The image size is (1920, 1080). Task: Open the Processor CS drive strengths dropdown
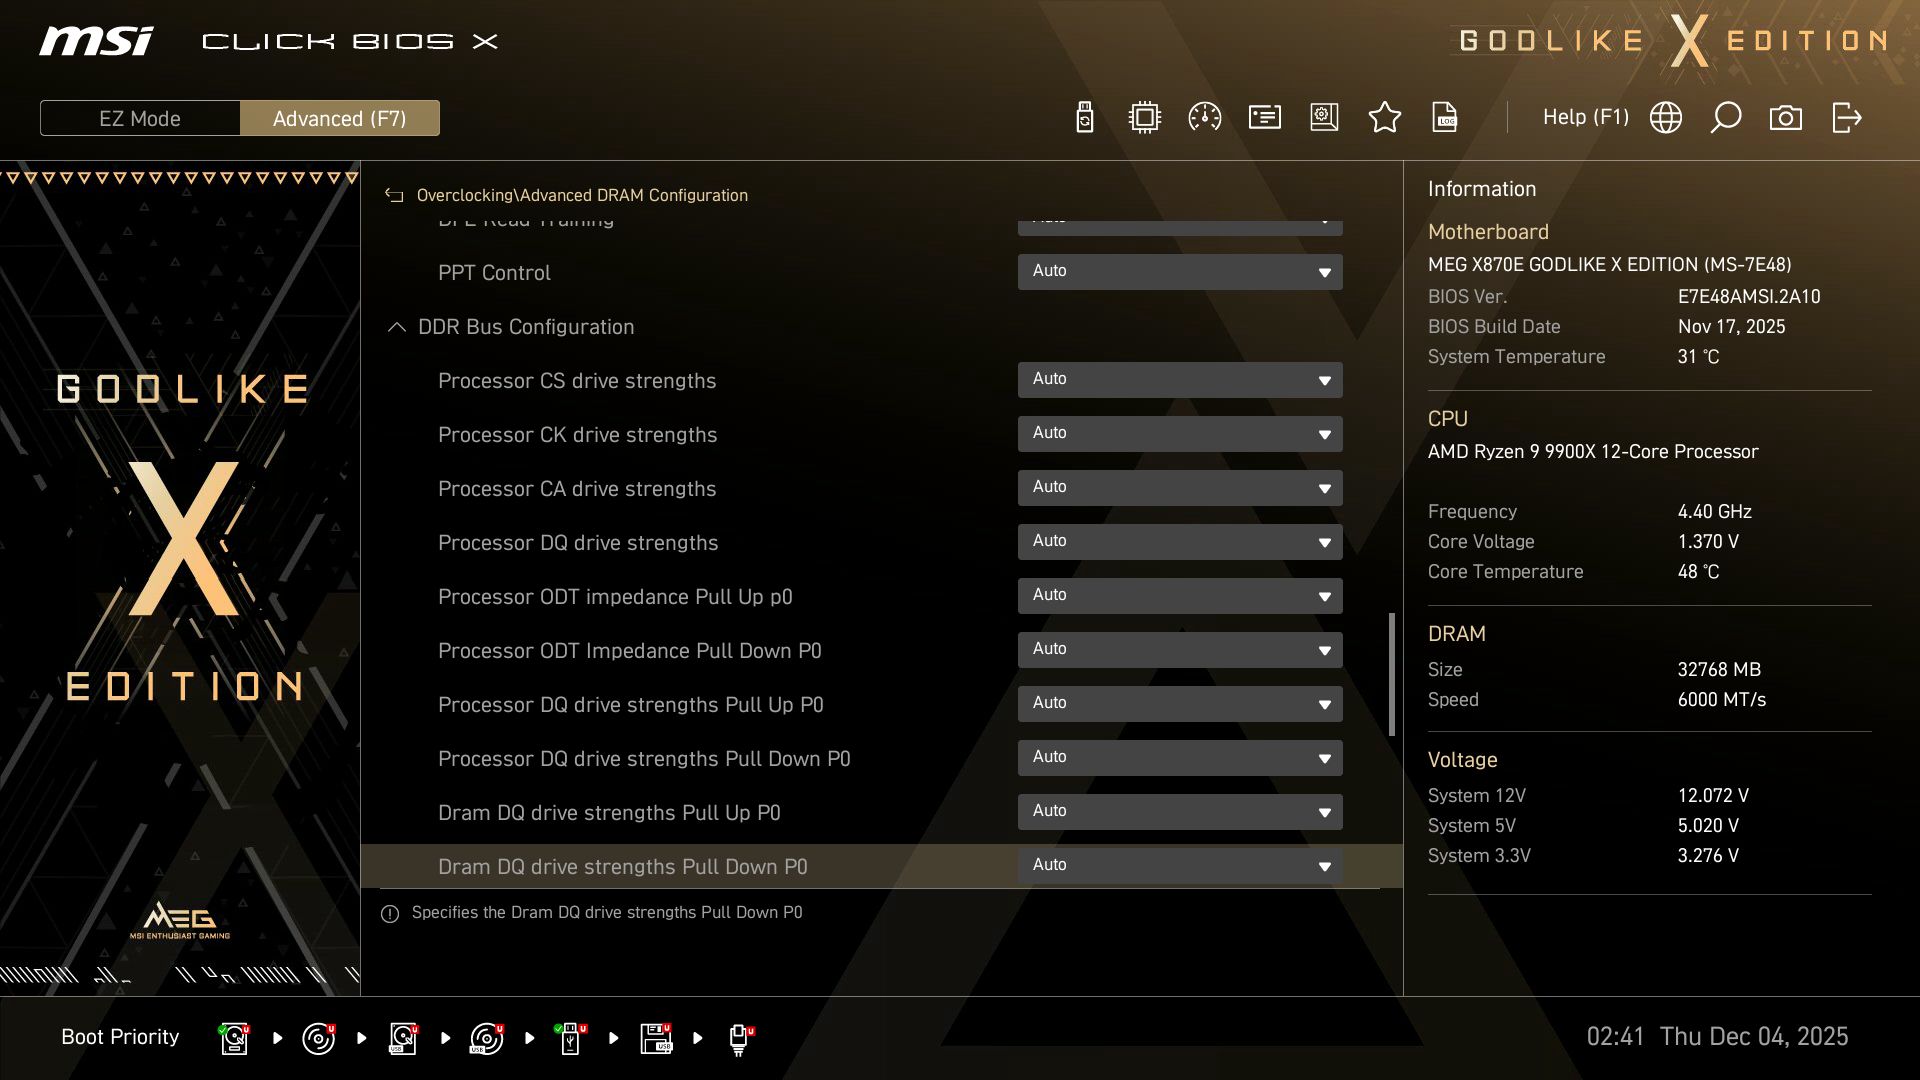coord(1180,380)
